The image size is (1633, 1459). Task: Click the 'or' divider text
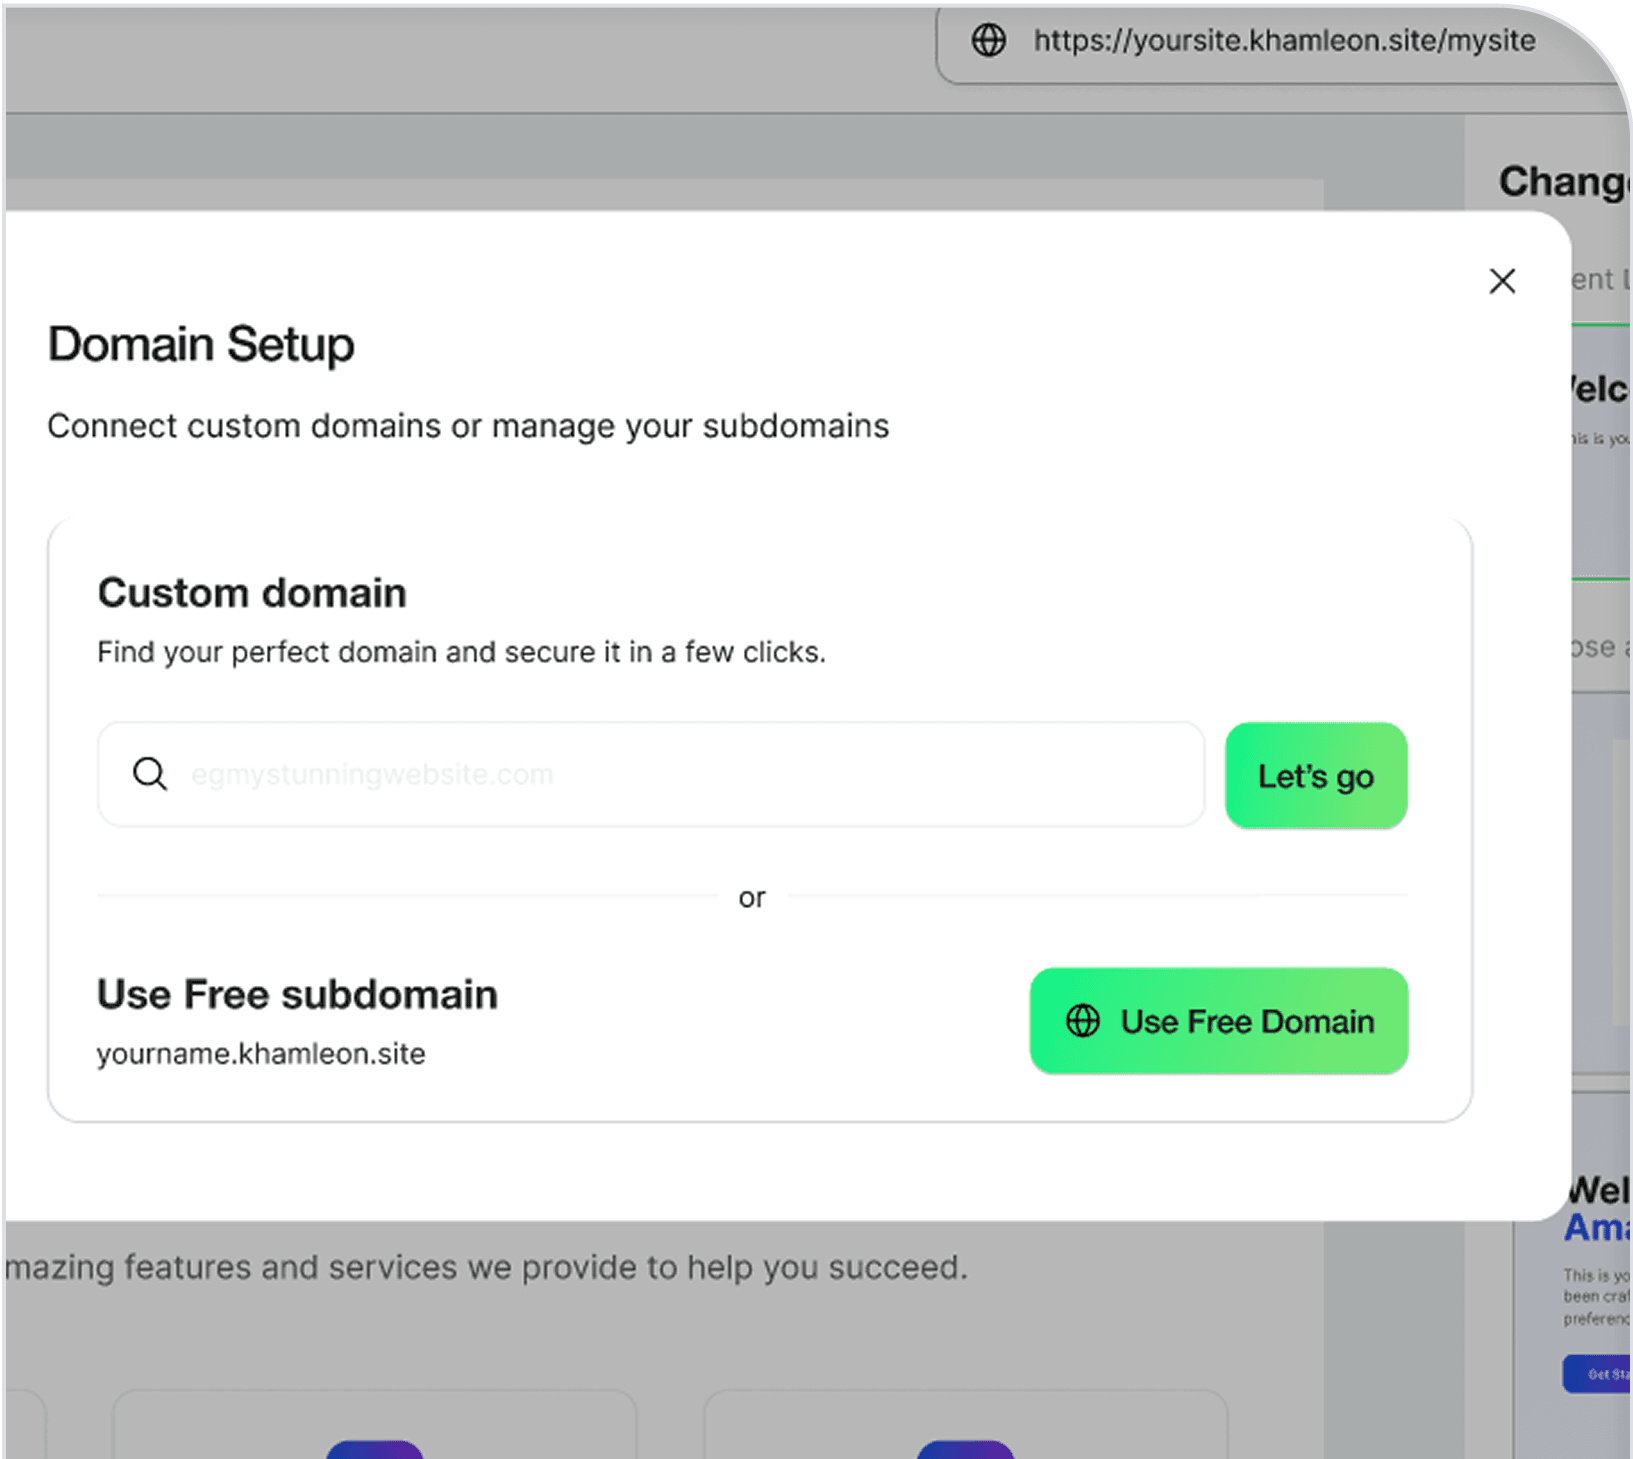752,897
